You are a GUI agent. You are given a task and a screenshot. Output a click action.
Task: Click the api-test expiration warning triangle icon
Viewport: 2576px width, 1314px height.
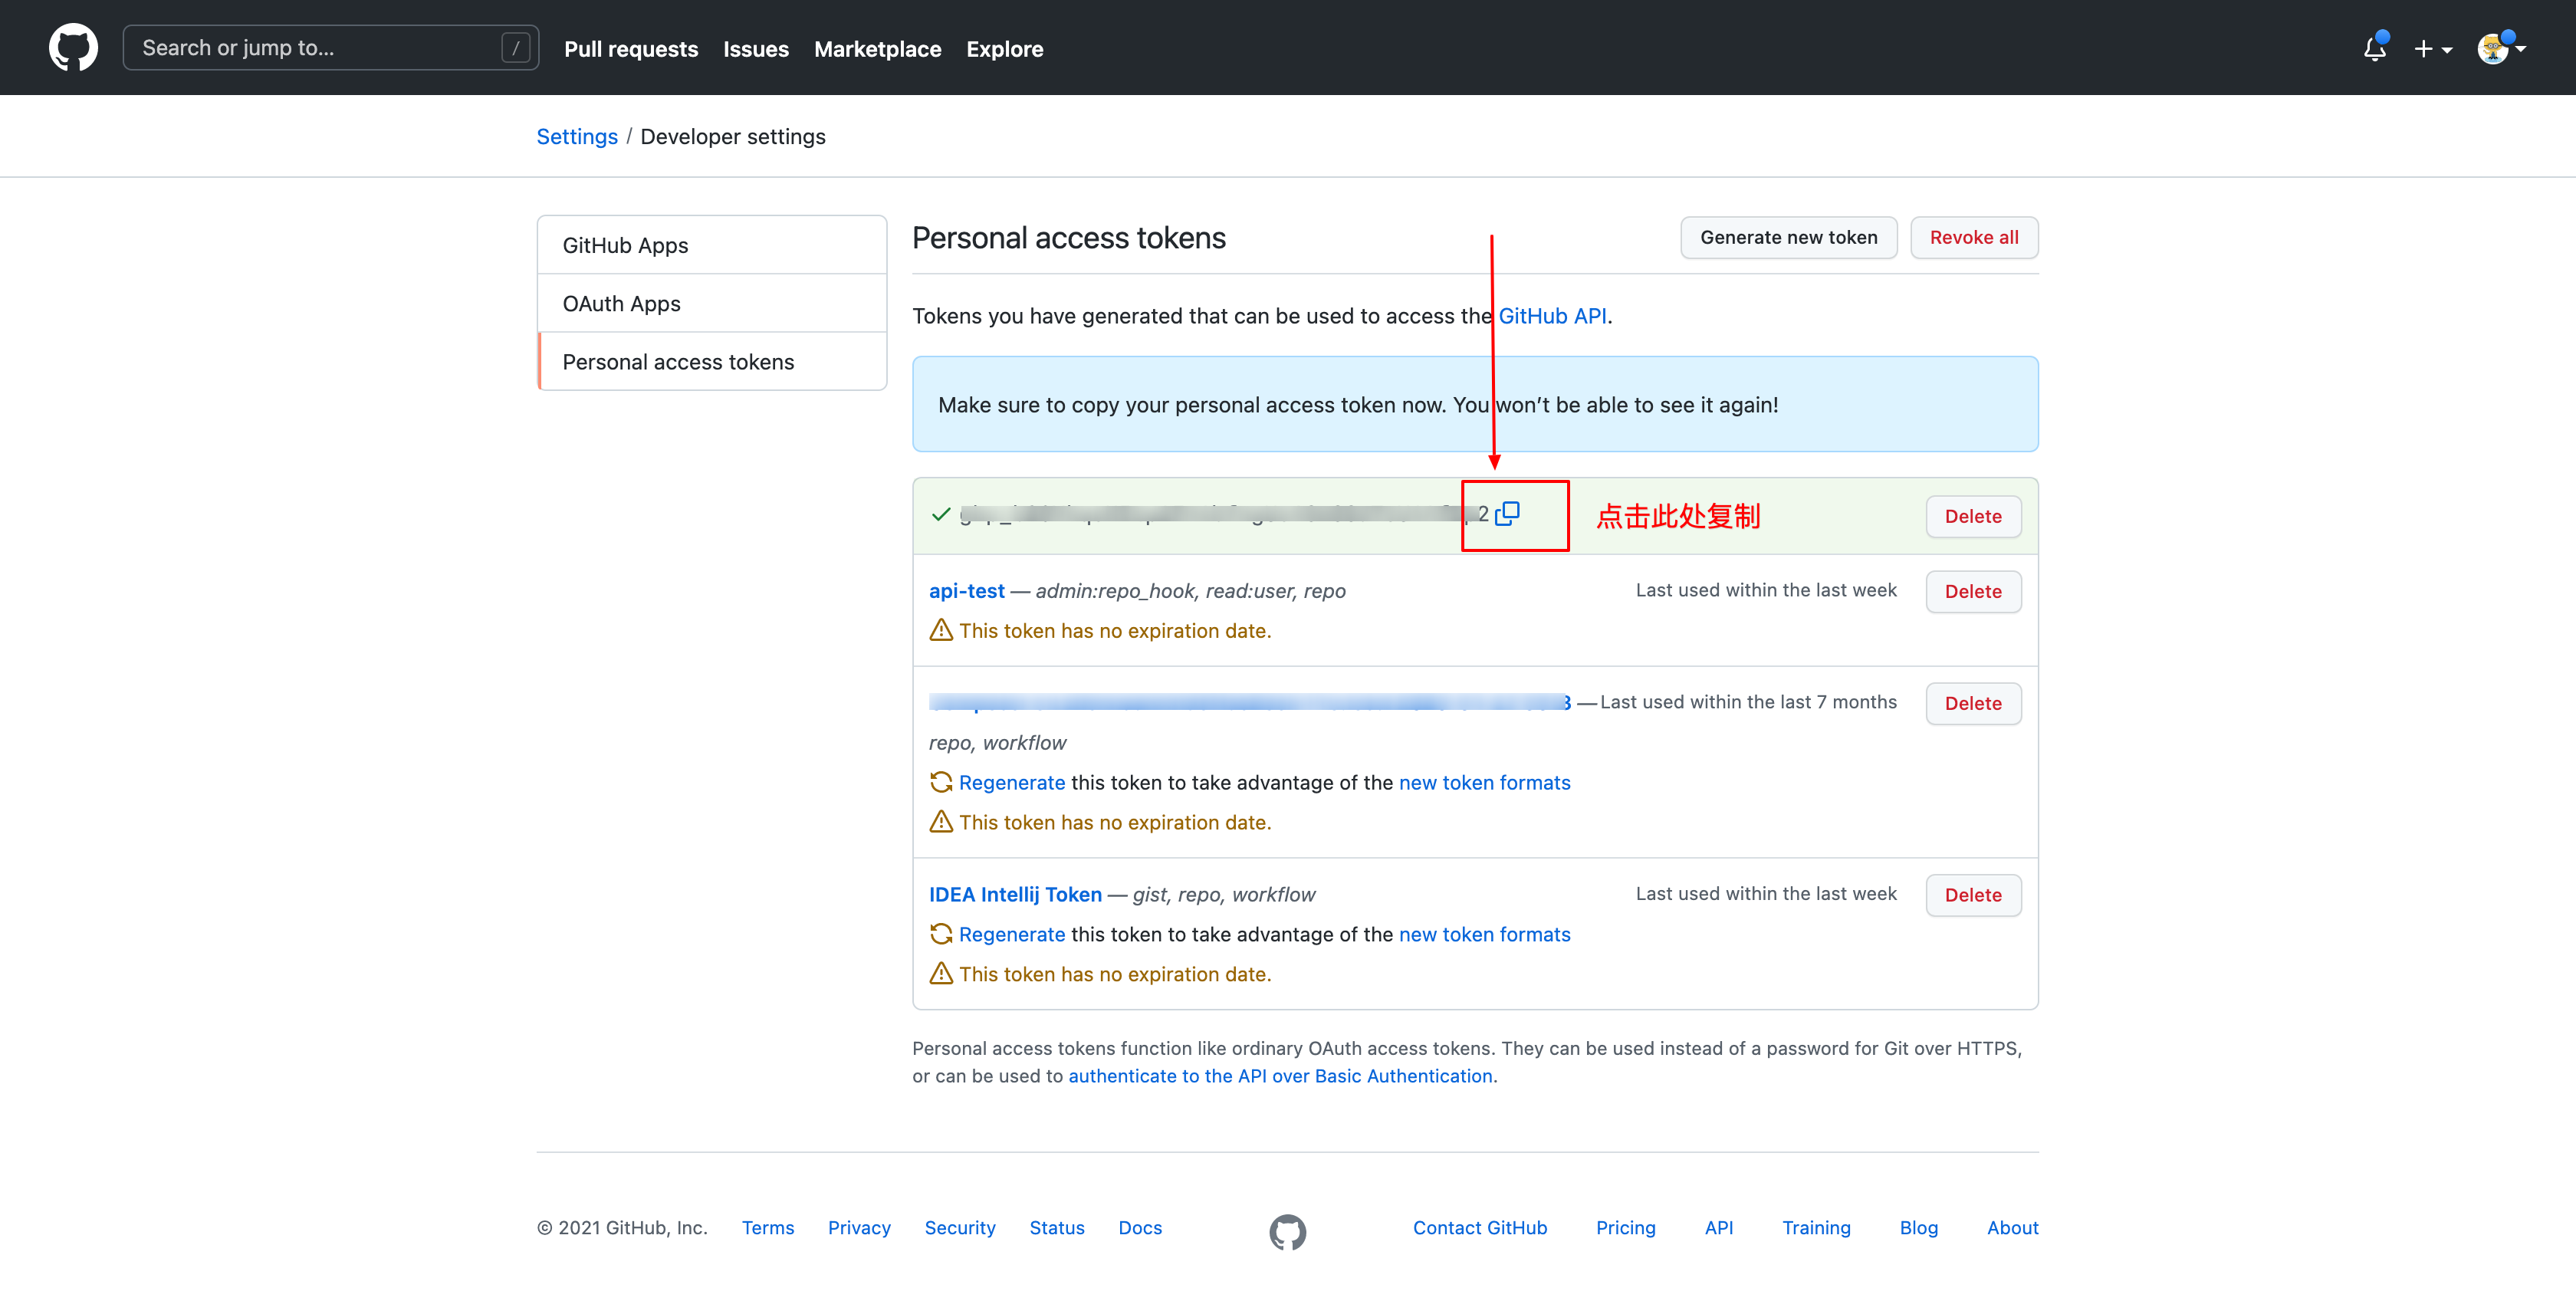(940, 630)
